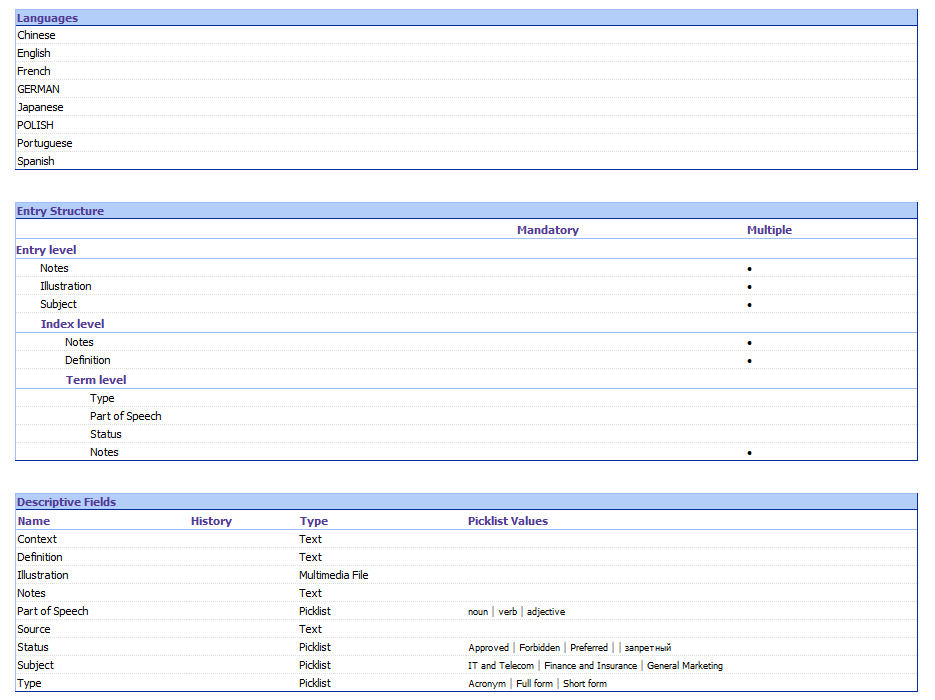Click Picklist type in the Status row
This screenshot has height=700, width=935.
click(x=315, y=647)
